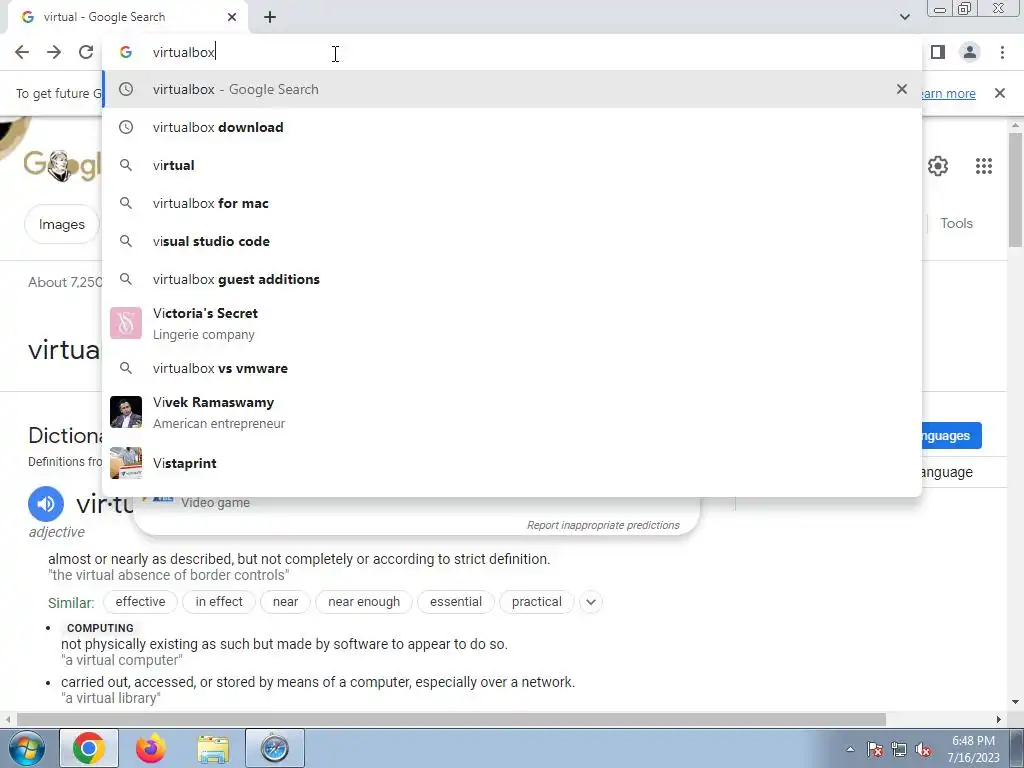Image resolution: width=1024 pixels, height=768 pixels.
Task: Select the Vivek Ramaswamy suggestion
Action: click(512, 413)
